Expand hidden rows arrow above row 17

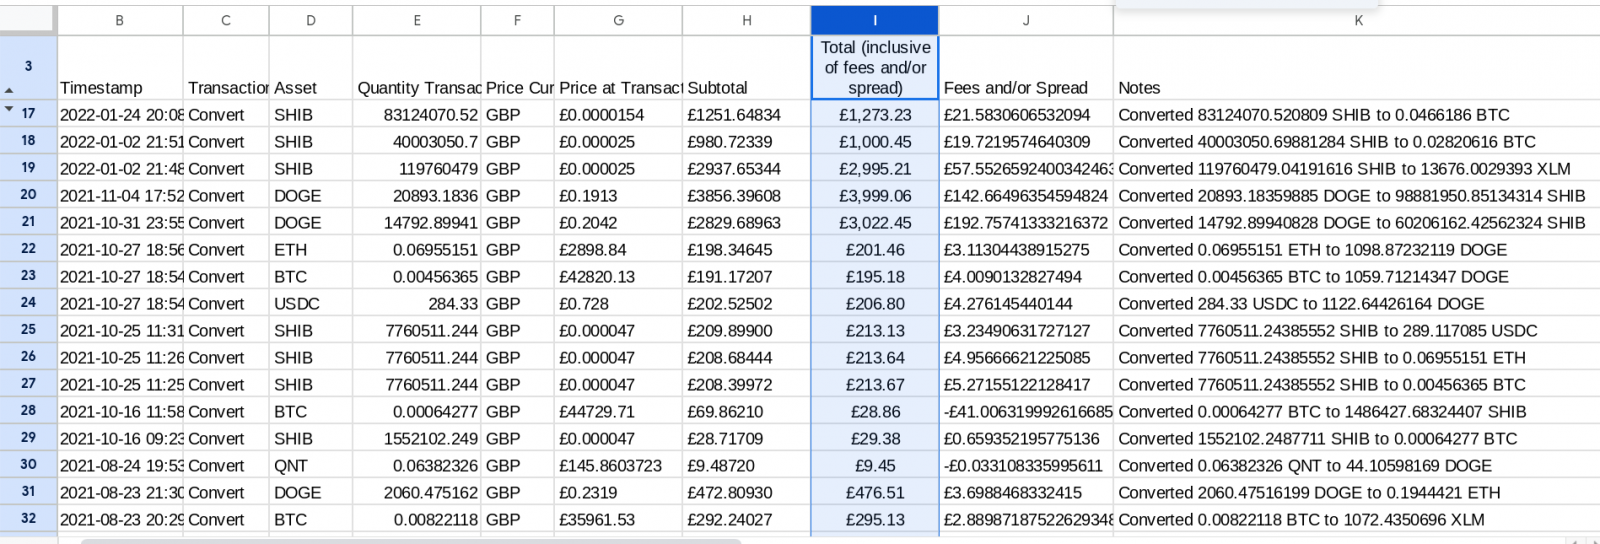9,108
